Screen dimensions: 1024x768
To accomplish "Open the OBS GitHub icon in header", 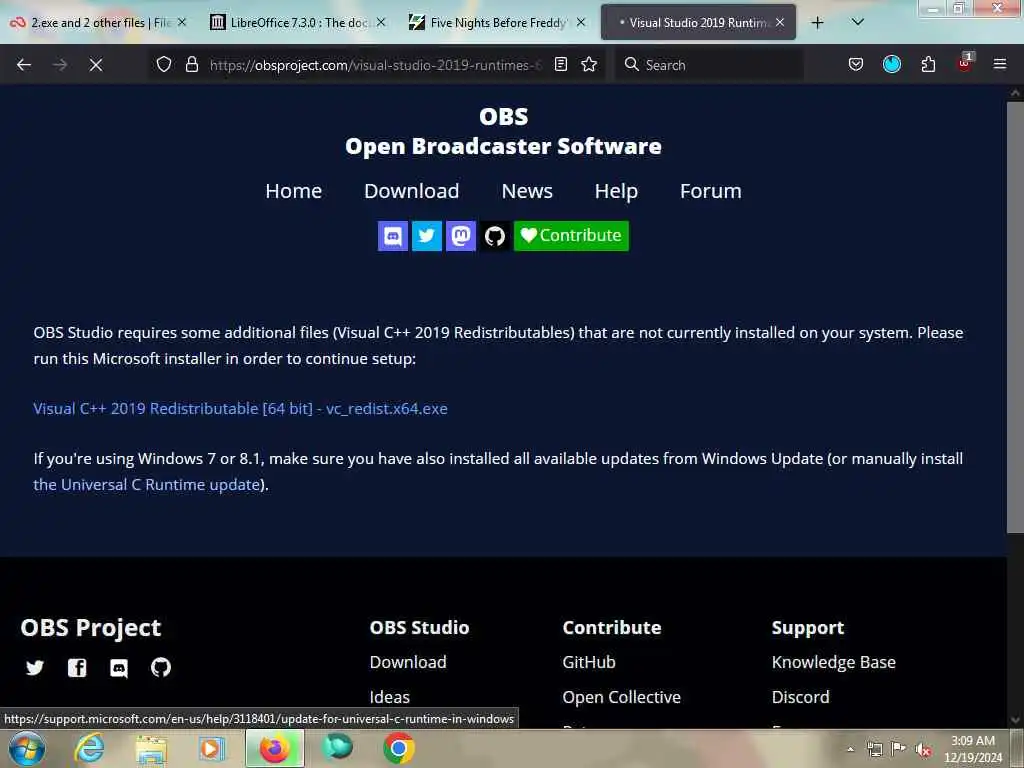I will point(494,236).
